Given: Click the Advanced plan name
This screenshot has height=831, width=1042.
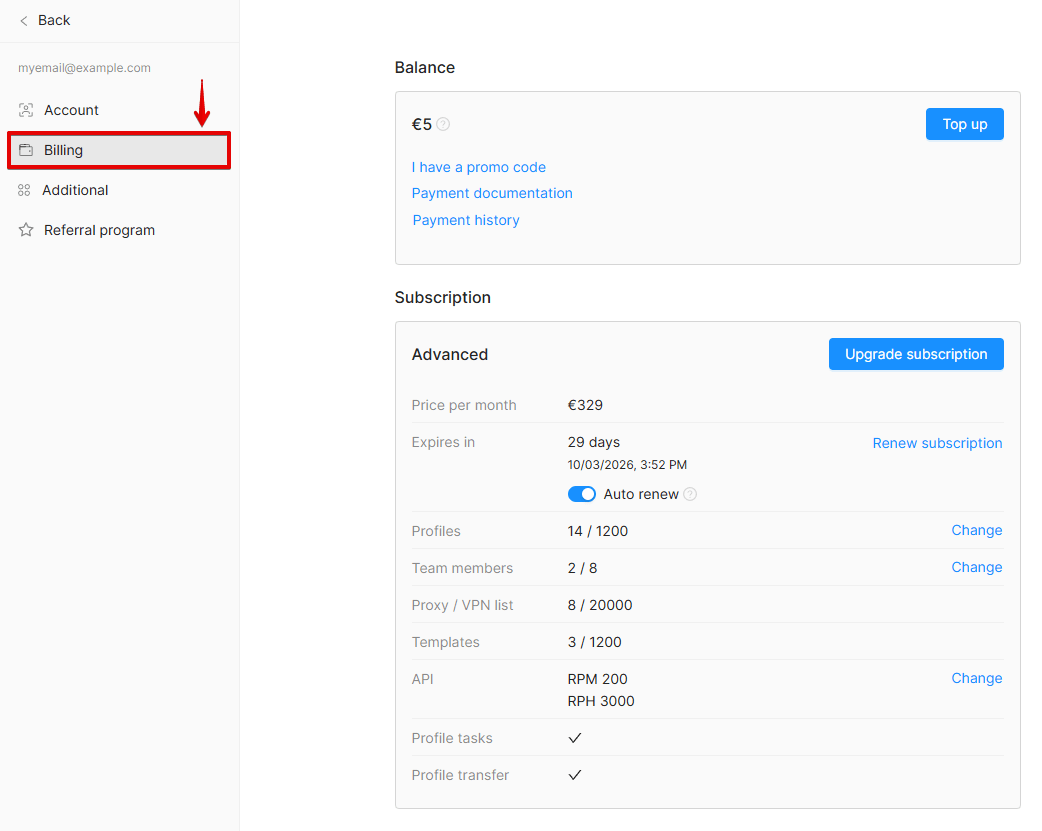Looking at the screenshot, I should click(x=450, y=354).
